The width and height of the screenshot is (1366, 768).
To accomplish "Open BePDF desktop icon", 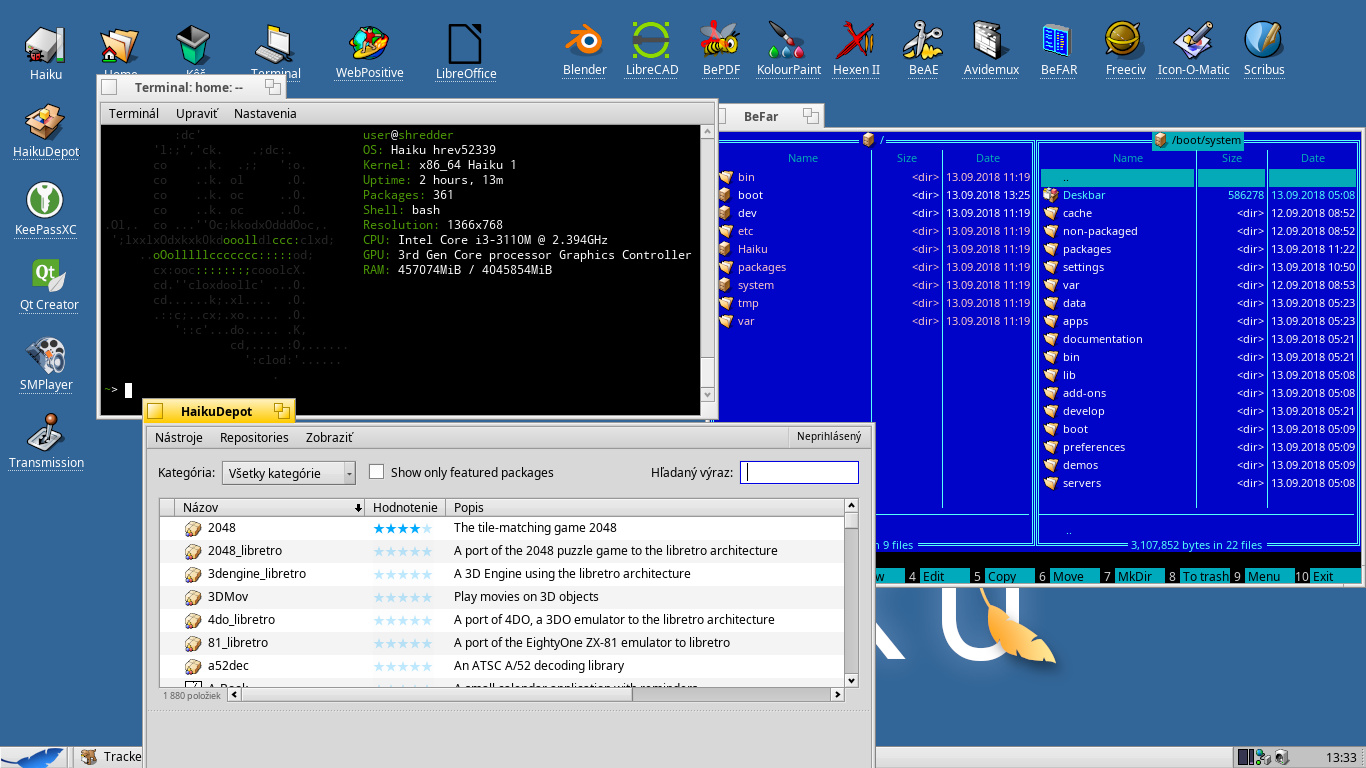I will (720, 40).
